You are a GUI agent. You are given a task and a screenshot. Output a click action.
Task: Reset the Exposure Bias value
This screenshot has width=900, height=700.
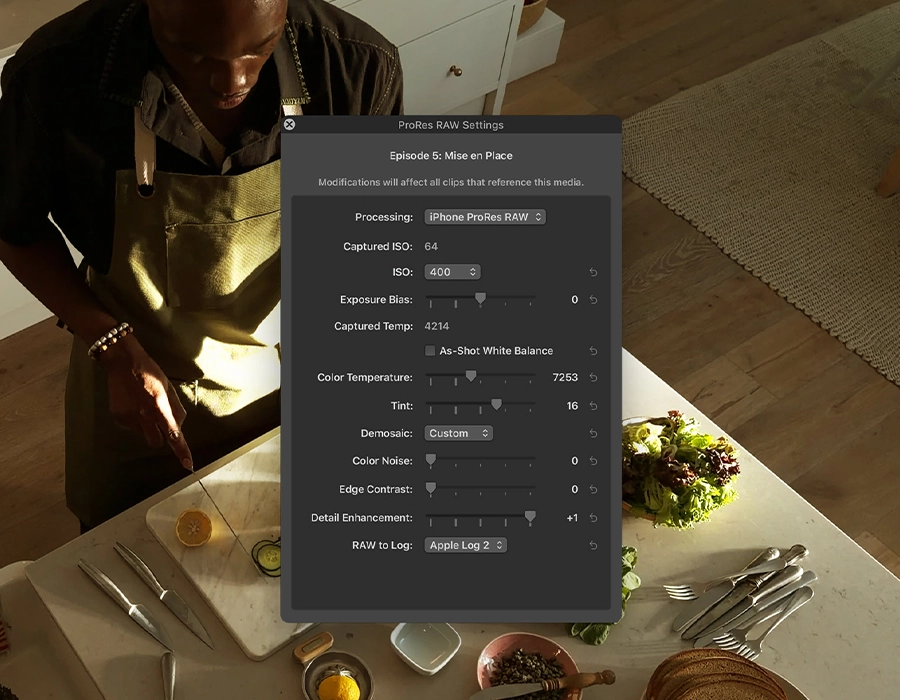tap(593, 300)
